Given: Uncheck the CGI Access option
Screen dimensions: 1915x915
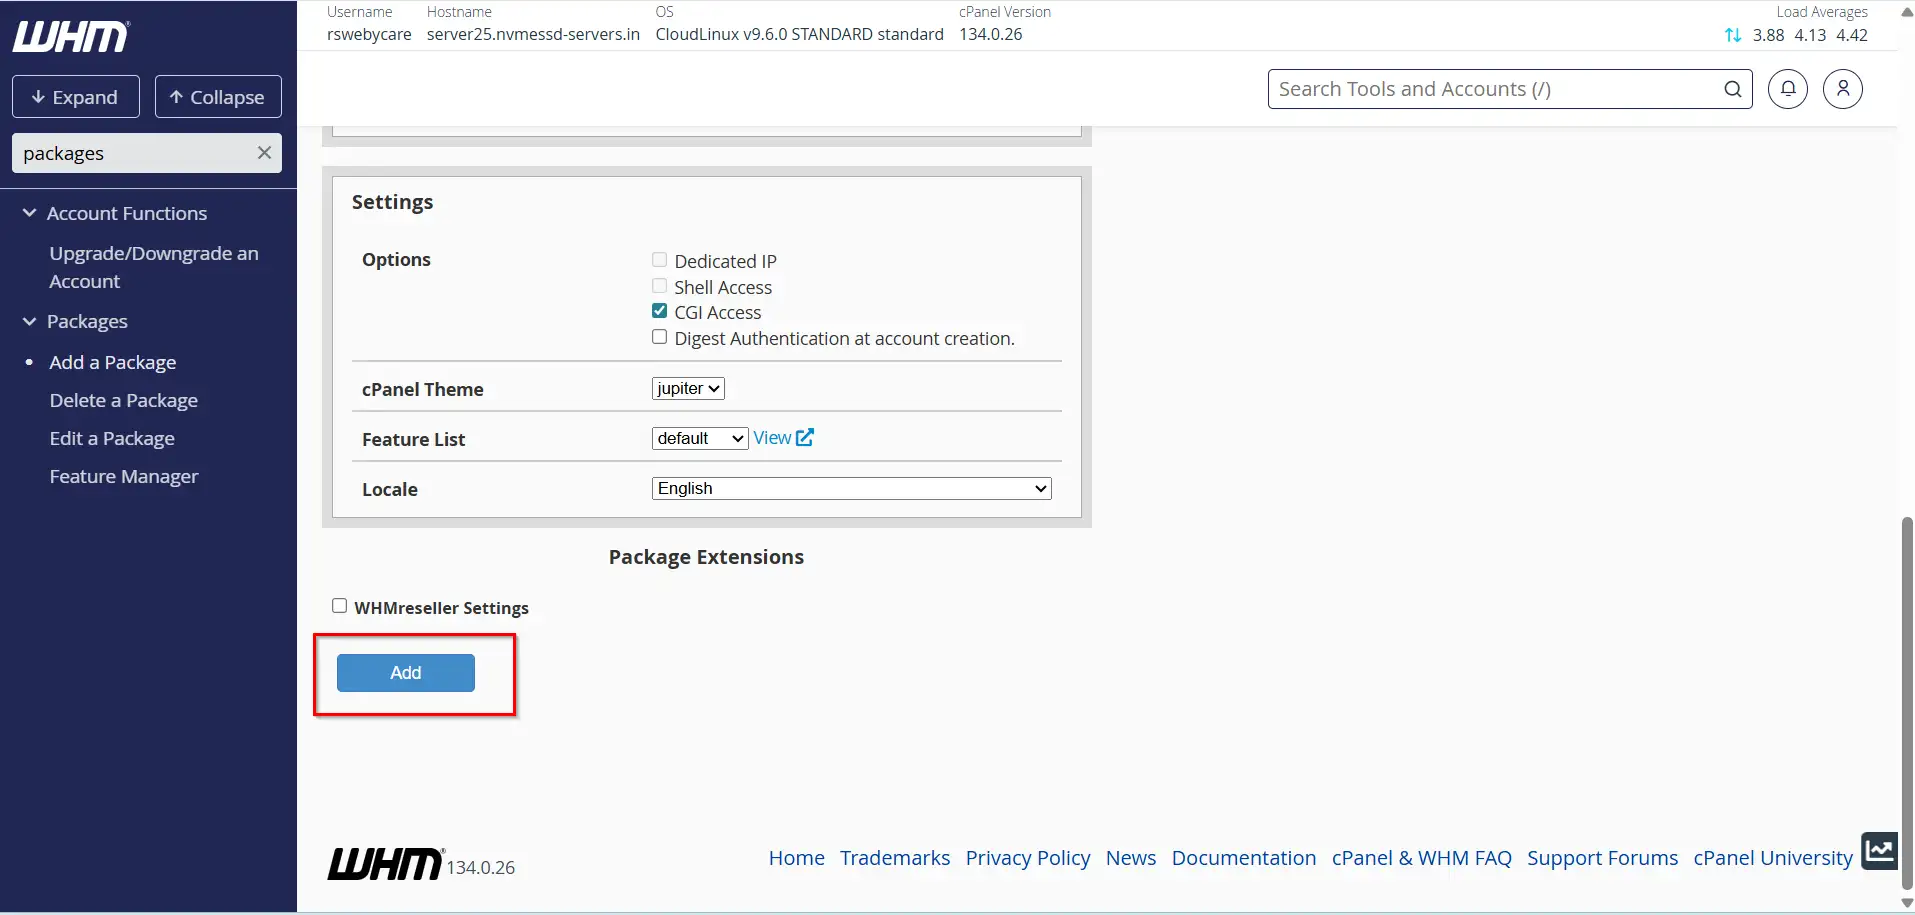Looking at the screenshot, I should [x=659, y=311].
